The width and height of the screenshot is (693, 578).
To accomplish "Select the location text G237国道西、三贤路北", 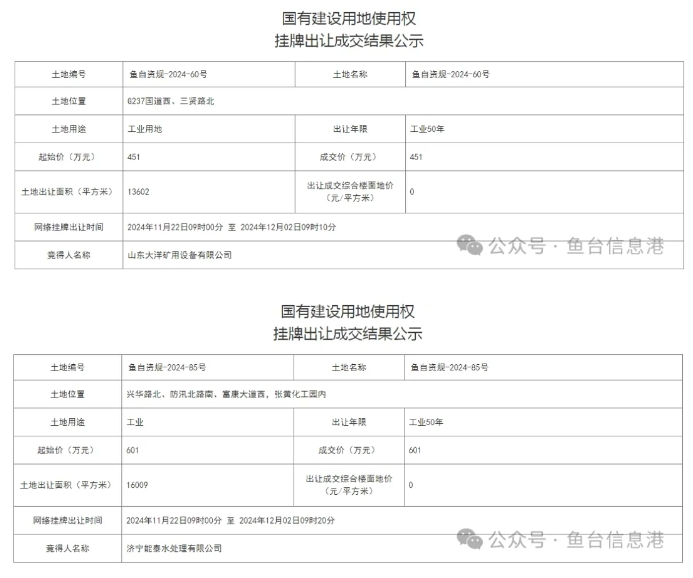I will (x=171, y=101).
